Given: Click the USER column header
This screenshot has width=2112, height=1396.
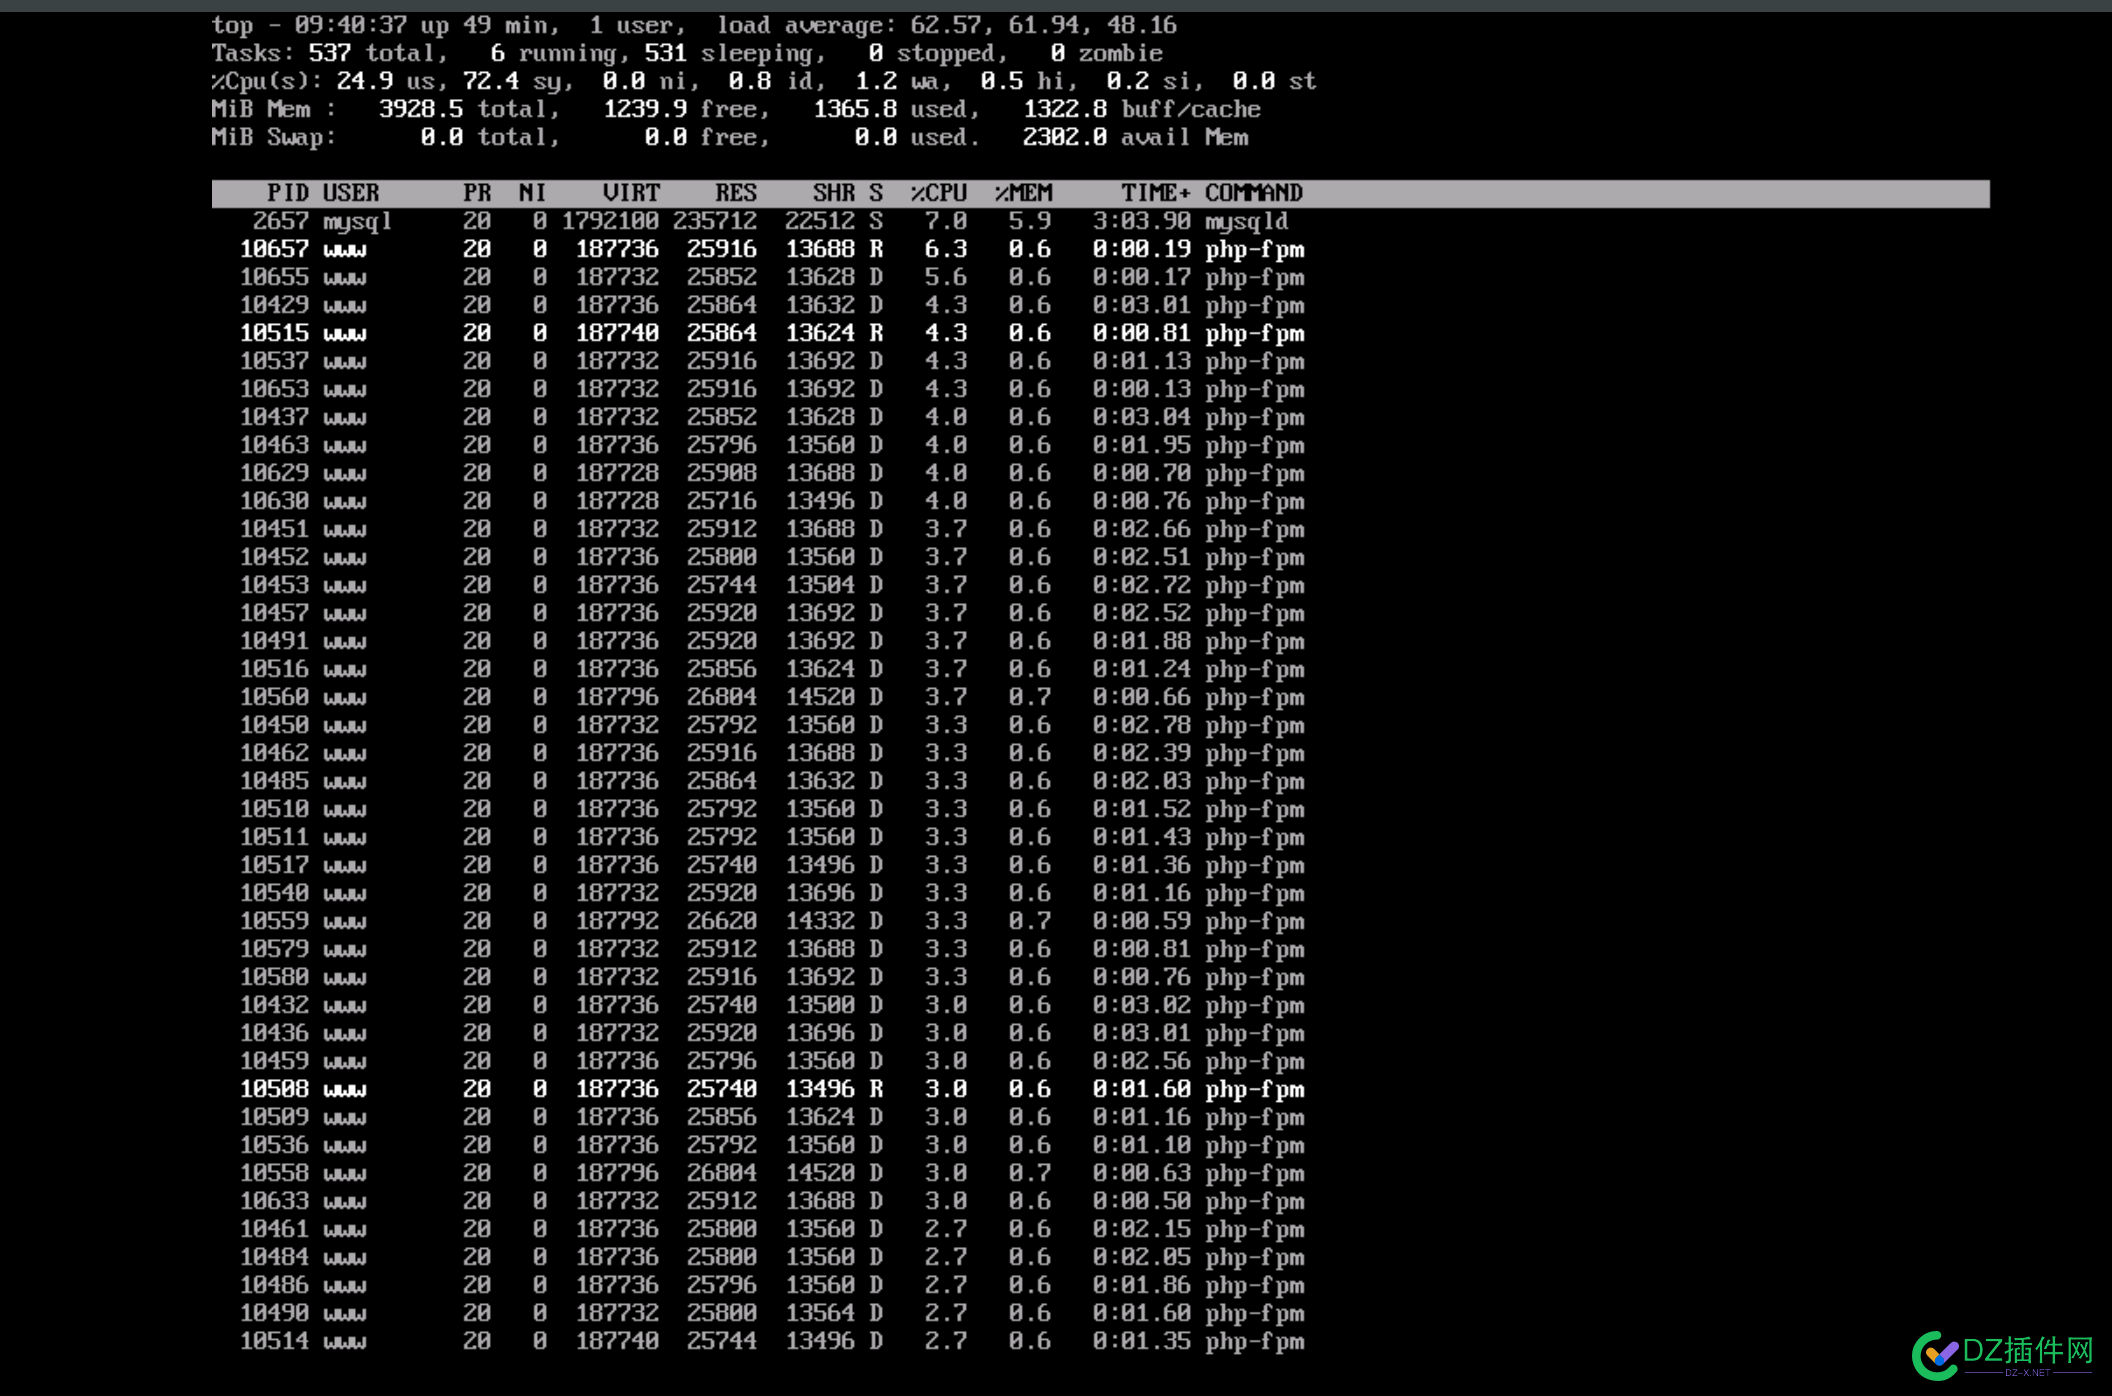Looking at the screenshot, I should 351,193.
